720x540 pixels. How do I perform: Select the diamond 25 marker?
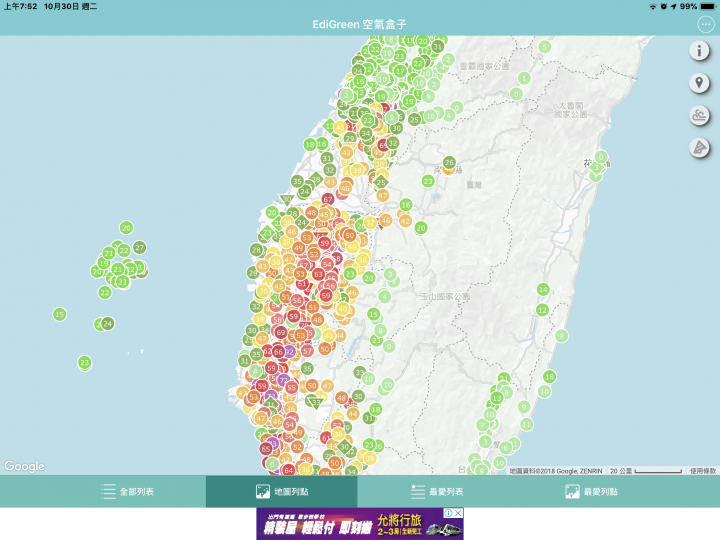pyautogui.click(x=381, y=182)
